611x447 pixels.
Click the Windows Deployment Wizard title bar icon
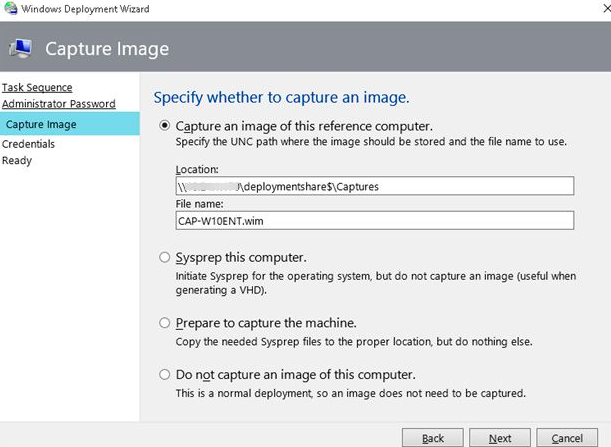[11, 8]
